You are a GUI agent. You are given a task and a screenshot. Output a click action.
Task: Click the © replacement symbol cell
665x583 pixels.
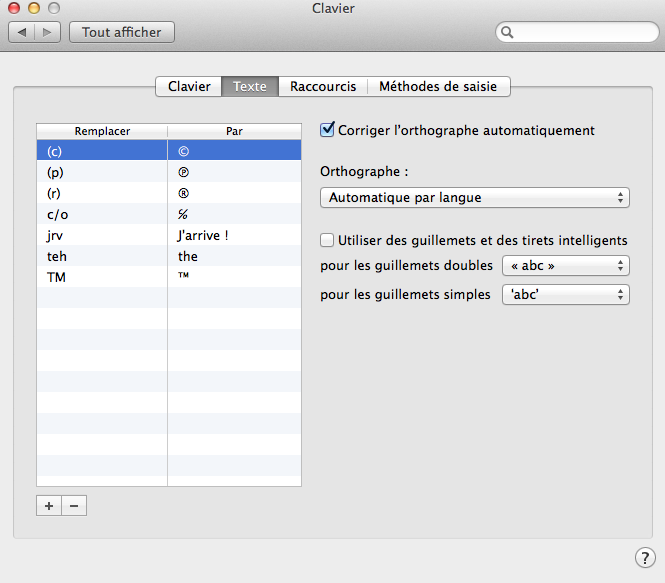[235, 151]
